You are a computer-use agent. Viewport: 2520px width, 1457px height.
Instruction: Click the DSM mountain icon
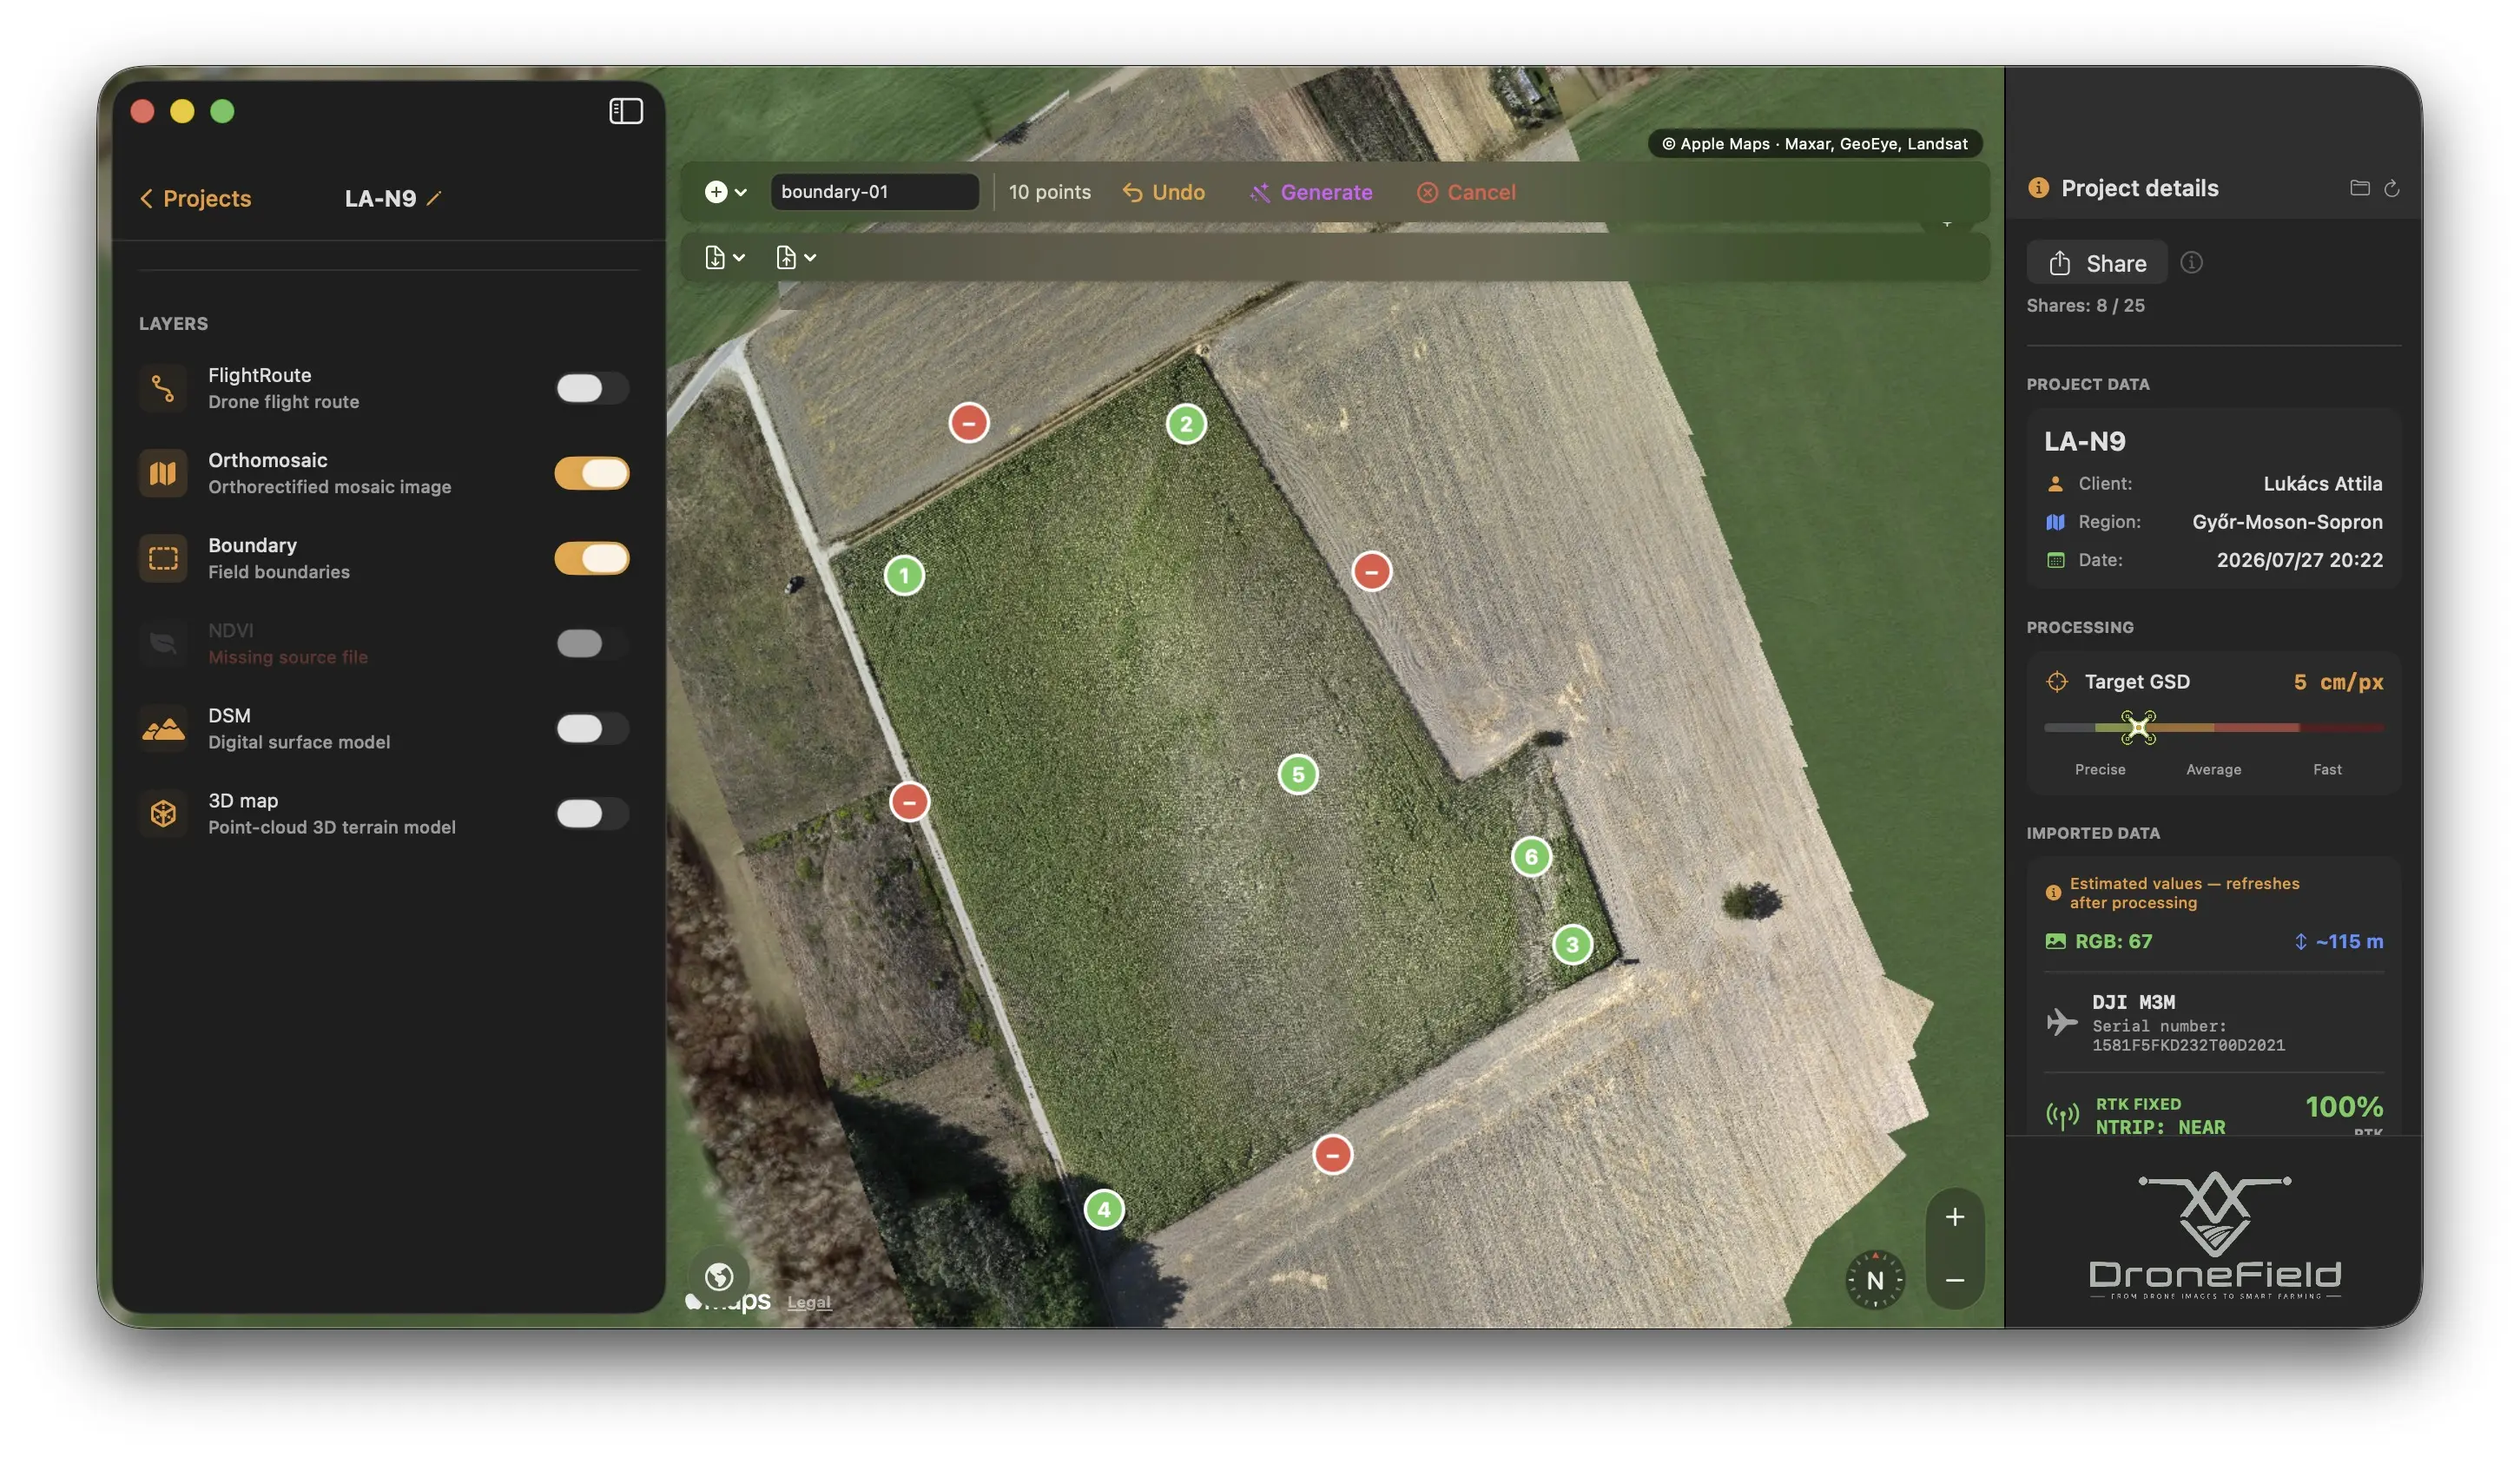tap(163, 728)
